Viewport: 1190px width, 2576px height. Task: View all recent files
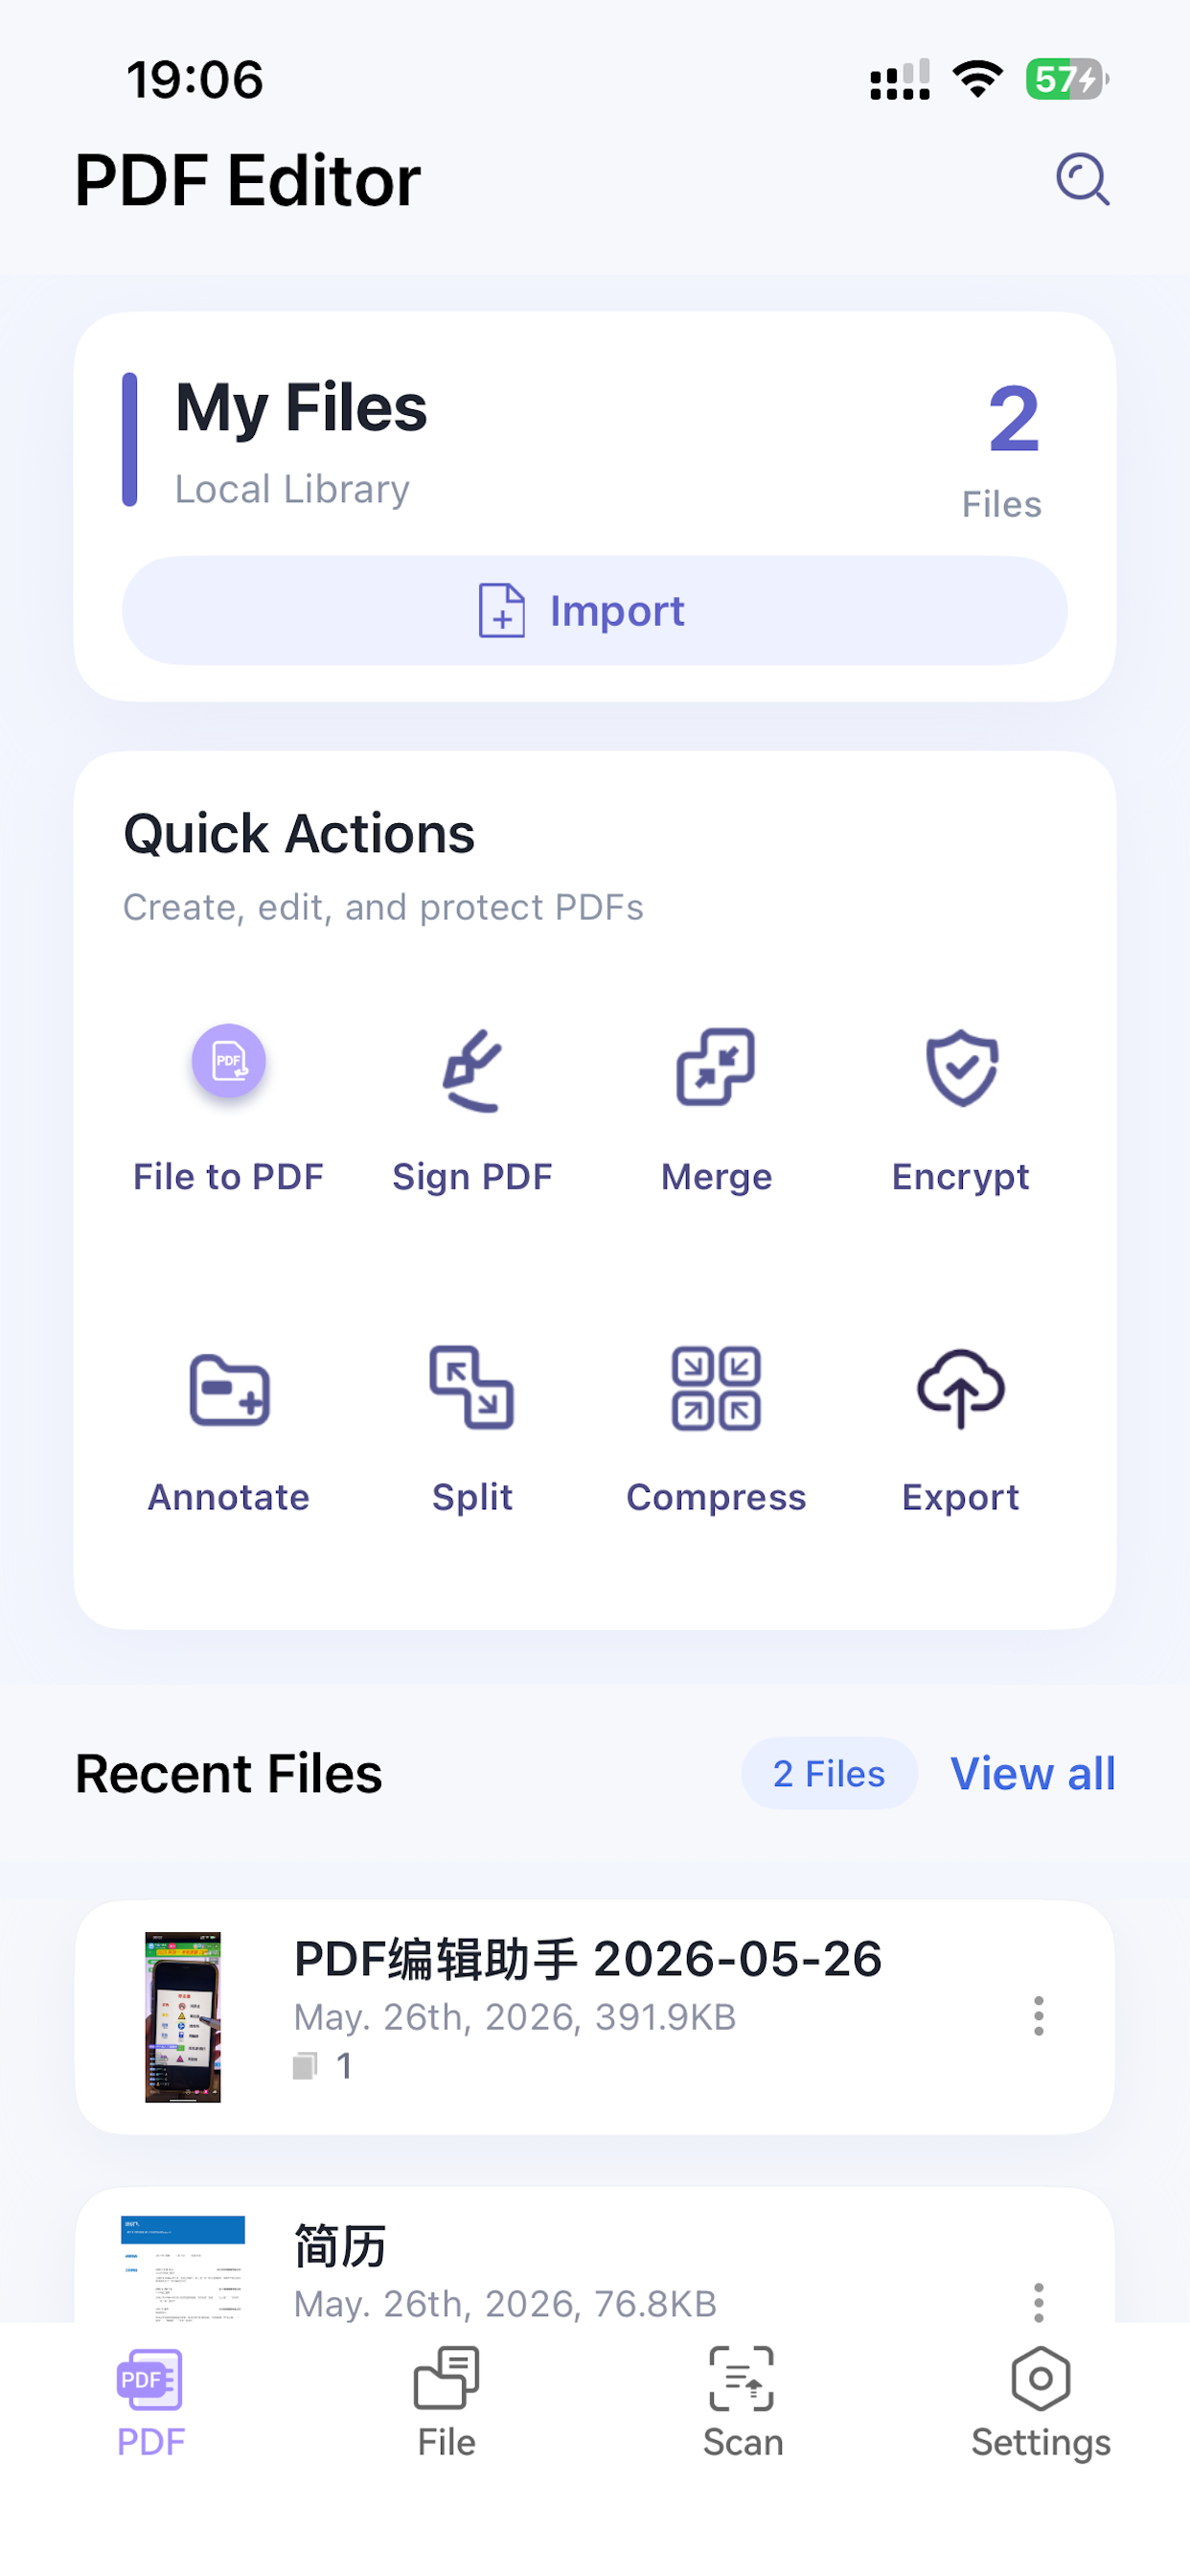click(1032, 1774)
